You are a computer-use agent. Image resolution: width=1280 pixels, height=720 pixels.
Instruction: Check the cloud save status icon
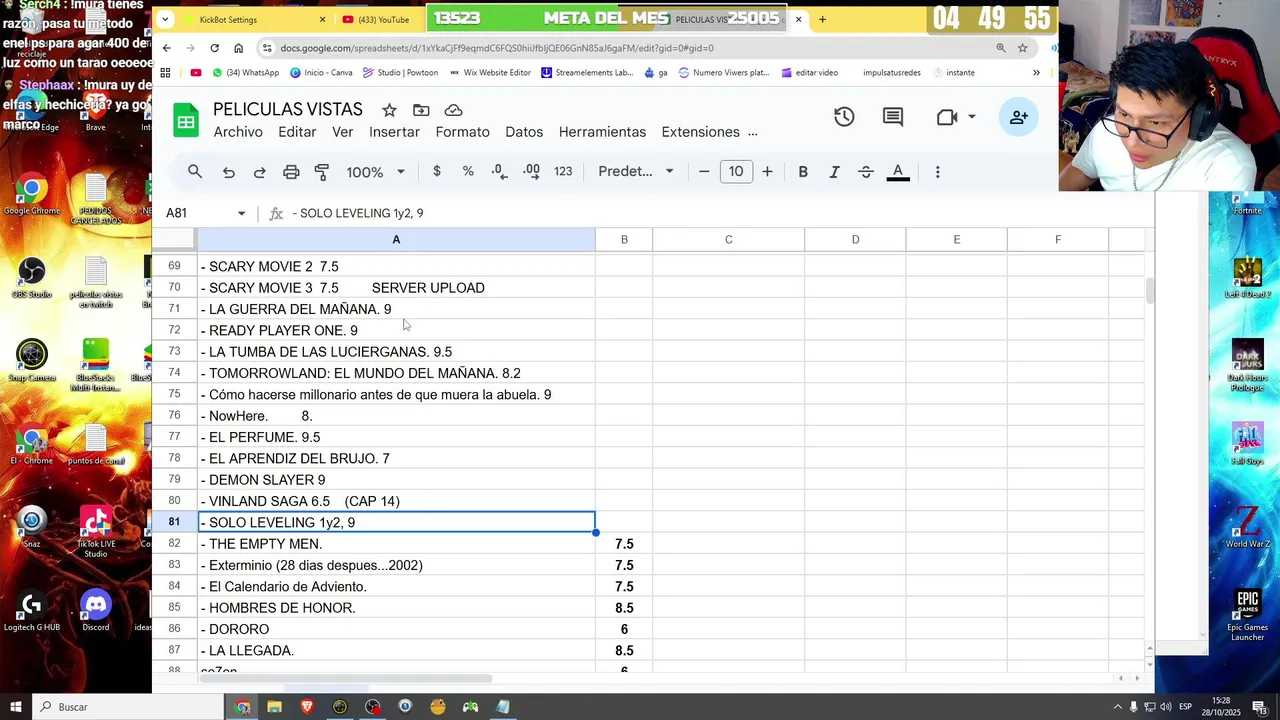point(453,110)
